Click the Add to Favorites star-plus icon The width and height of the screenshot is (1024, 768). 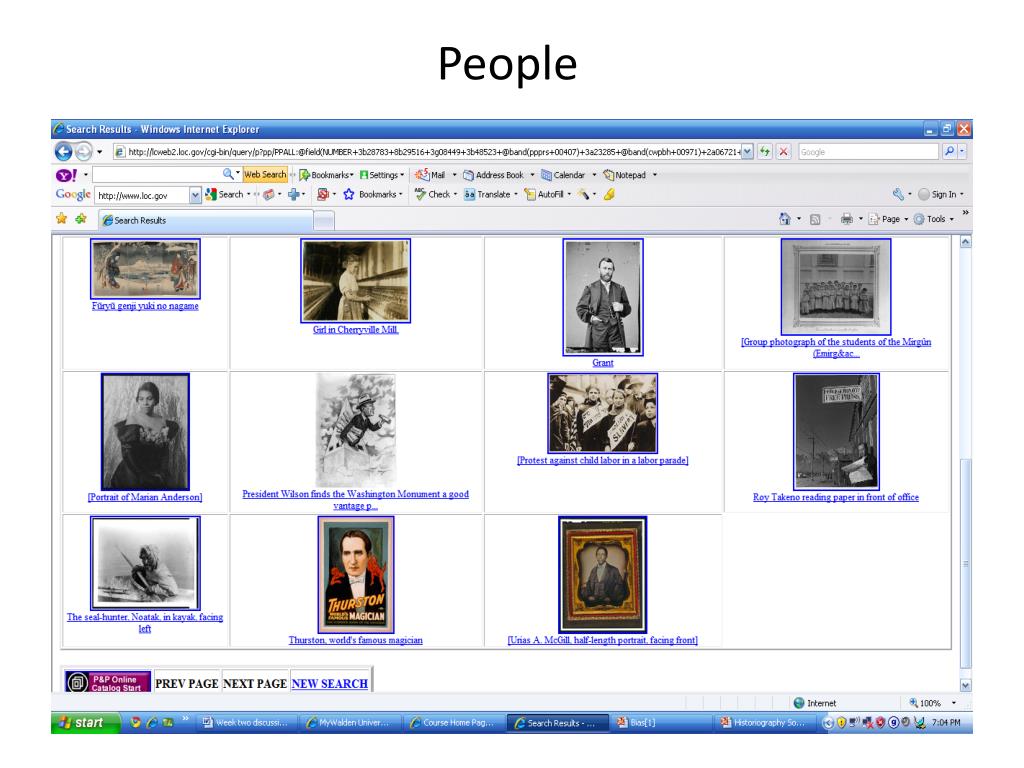click(81, 219)
